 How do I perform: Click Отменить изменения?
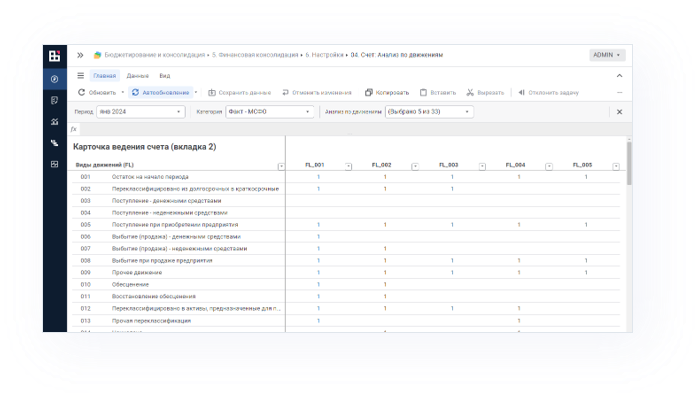click(x=317, y=93)
